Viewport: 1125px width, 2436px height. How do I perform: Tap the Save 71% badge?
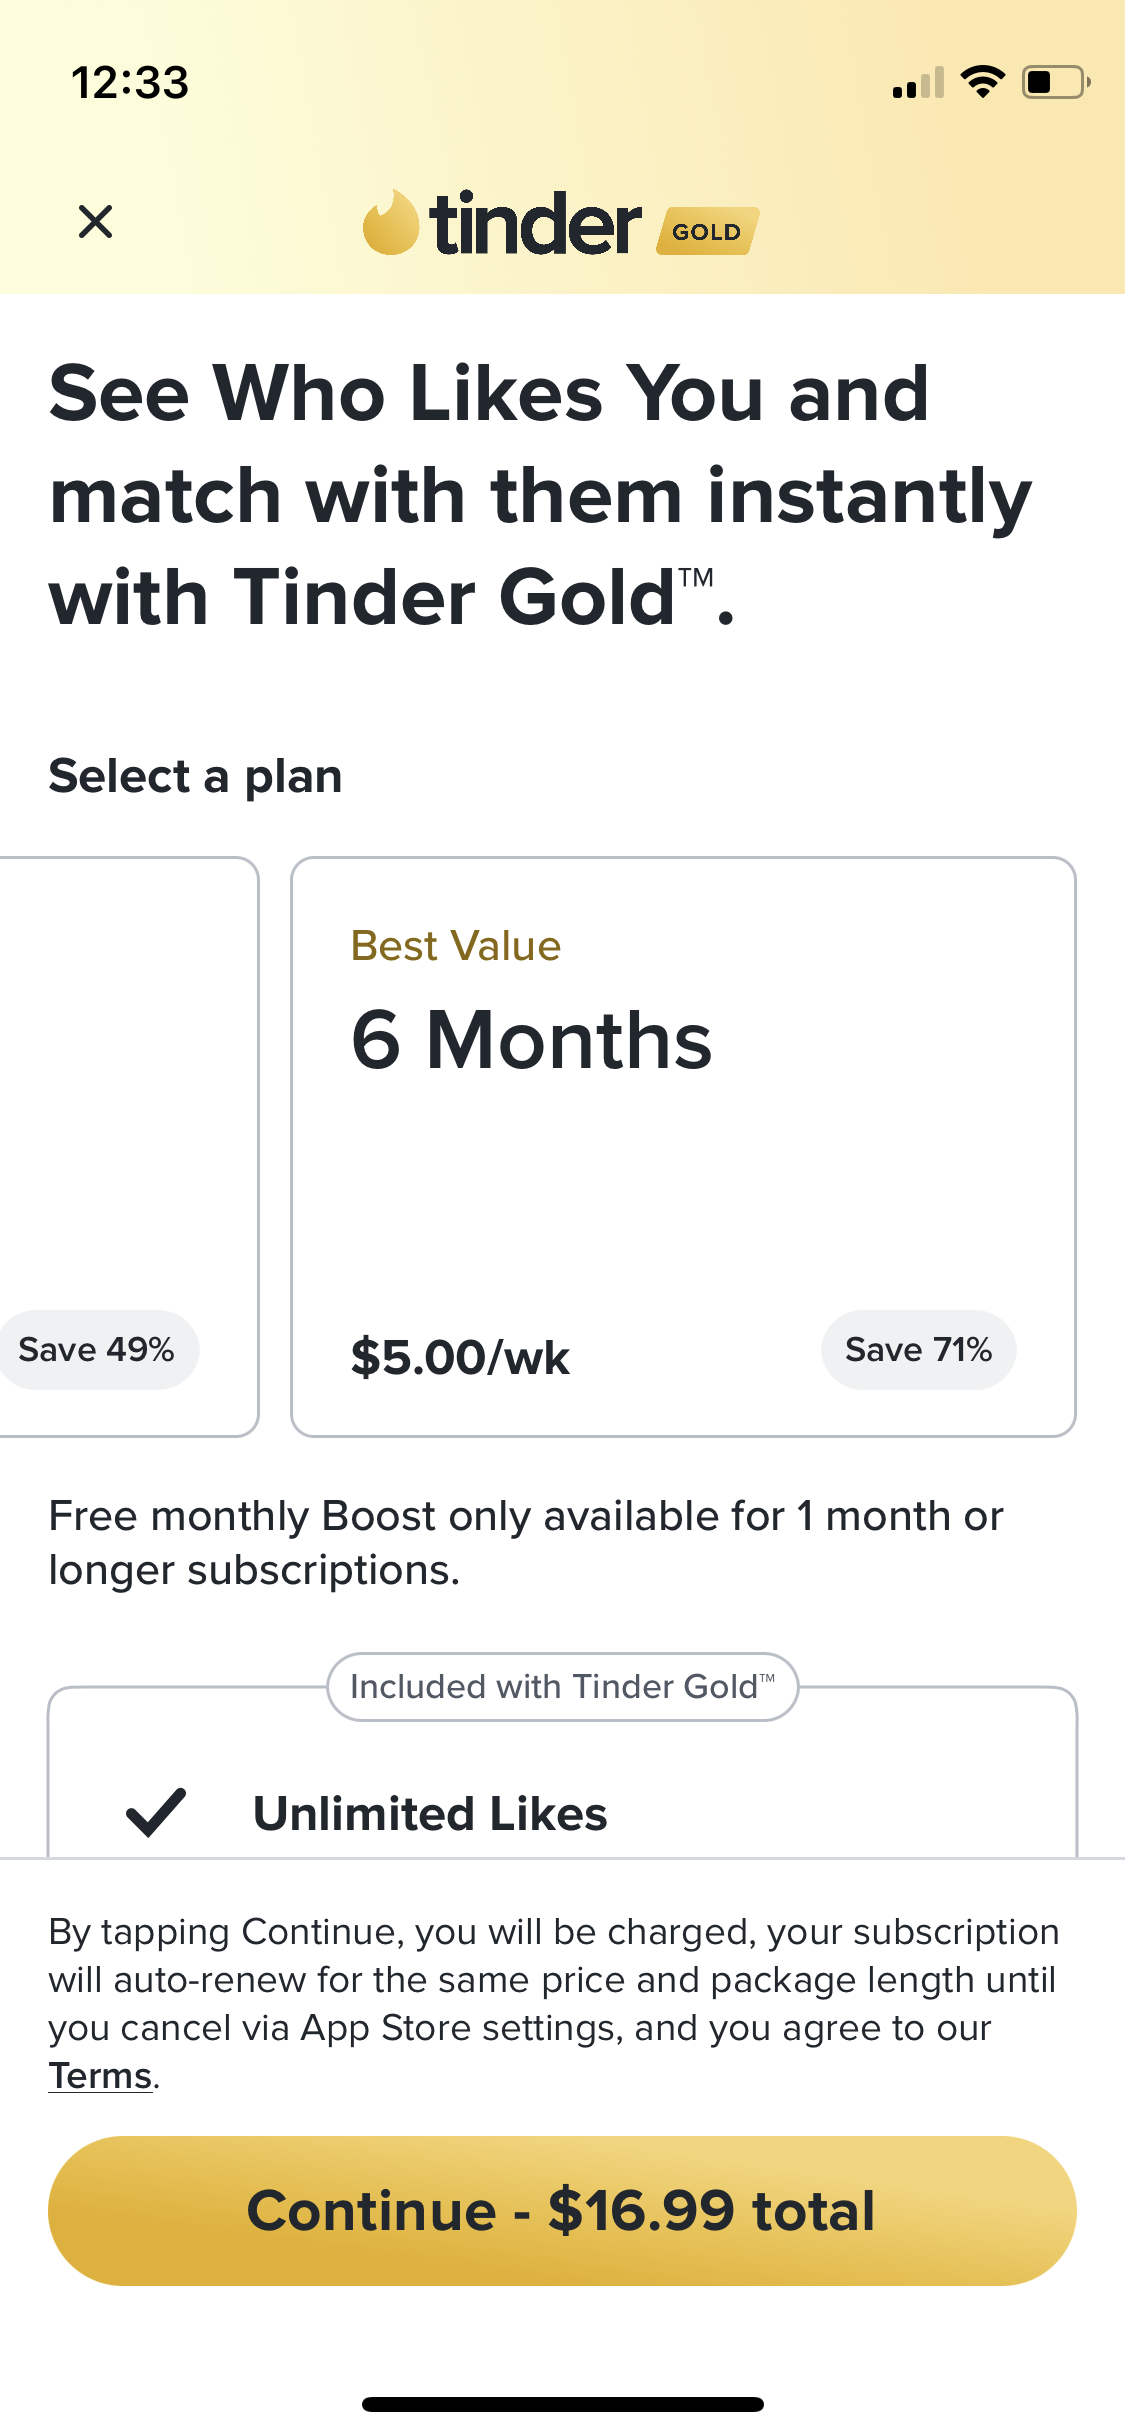click(x=918, y=1350)
